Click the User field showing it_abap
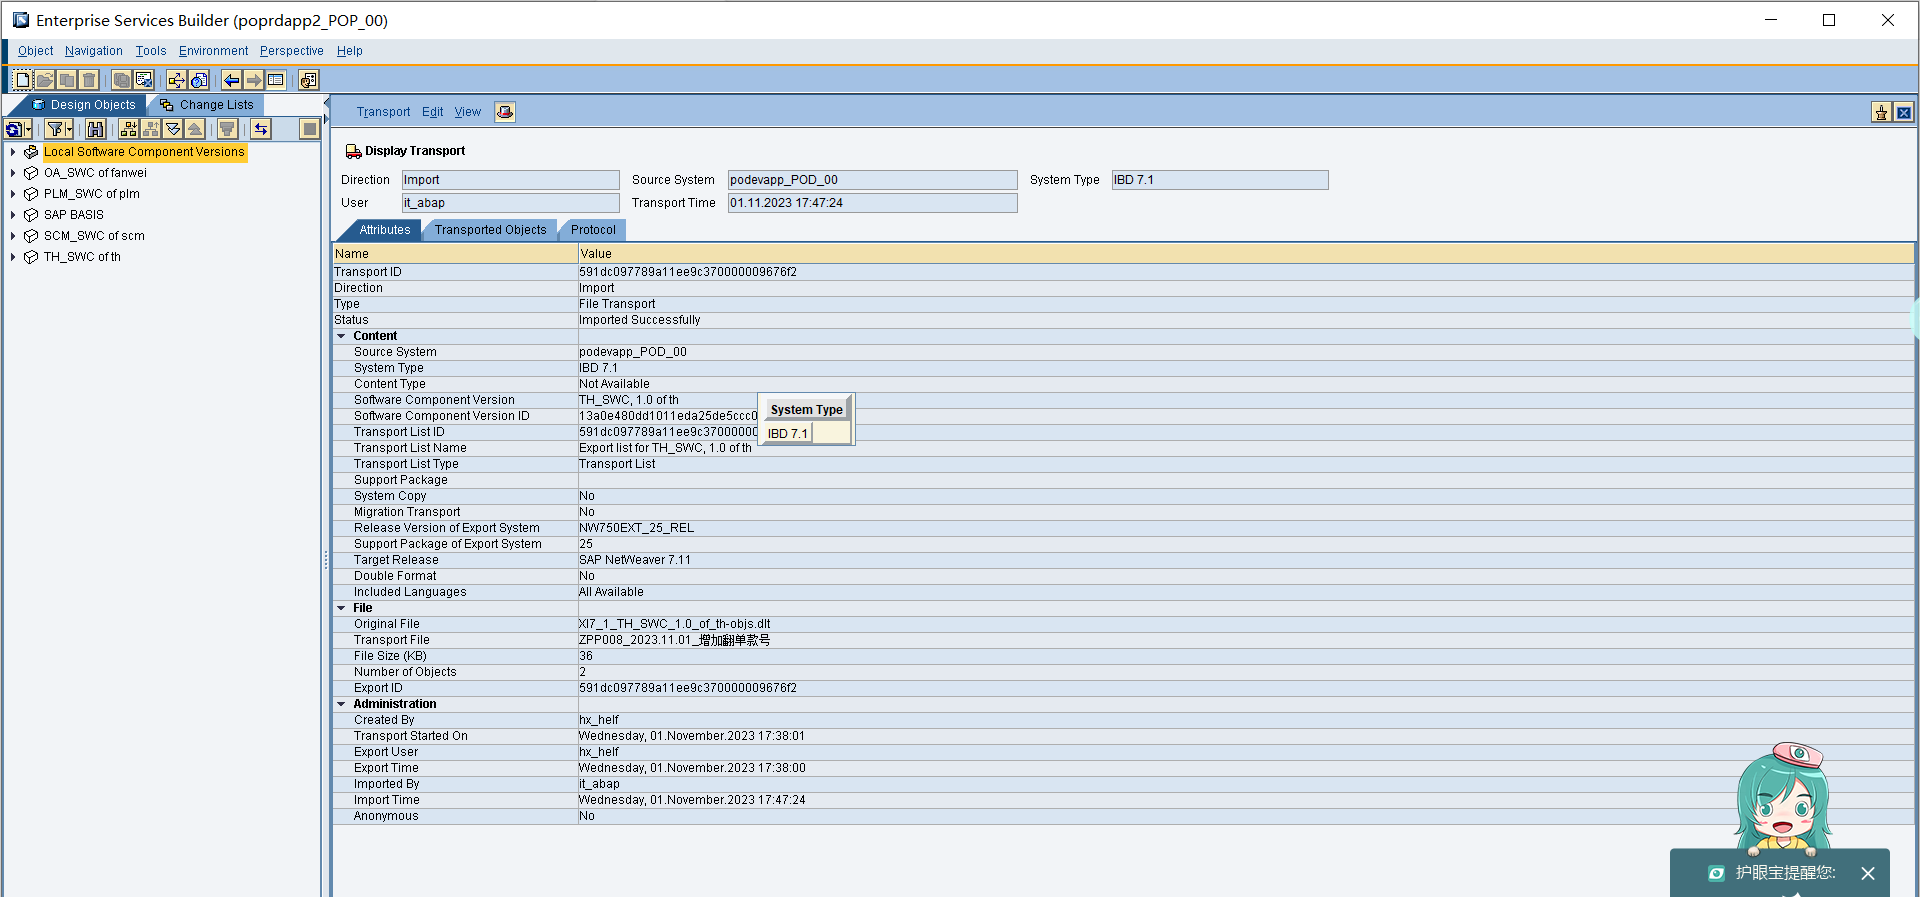Image resolution: width=1920 pixels, height=897 pixels. (x=510, y=203)
